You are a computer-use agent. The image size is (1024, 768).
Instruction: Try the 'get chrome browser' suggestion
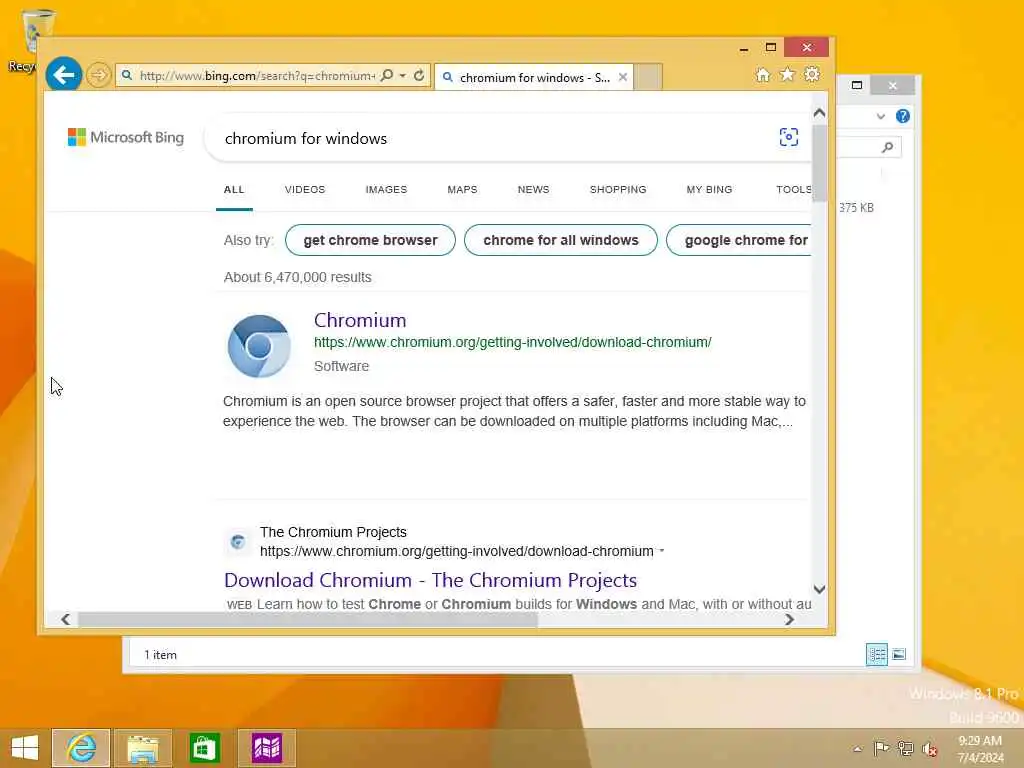pos(370,240)
